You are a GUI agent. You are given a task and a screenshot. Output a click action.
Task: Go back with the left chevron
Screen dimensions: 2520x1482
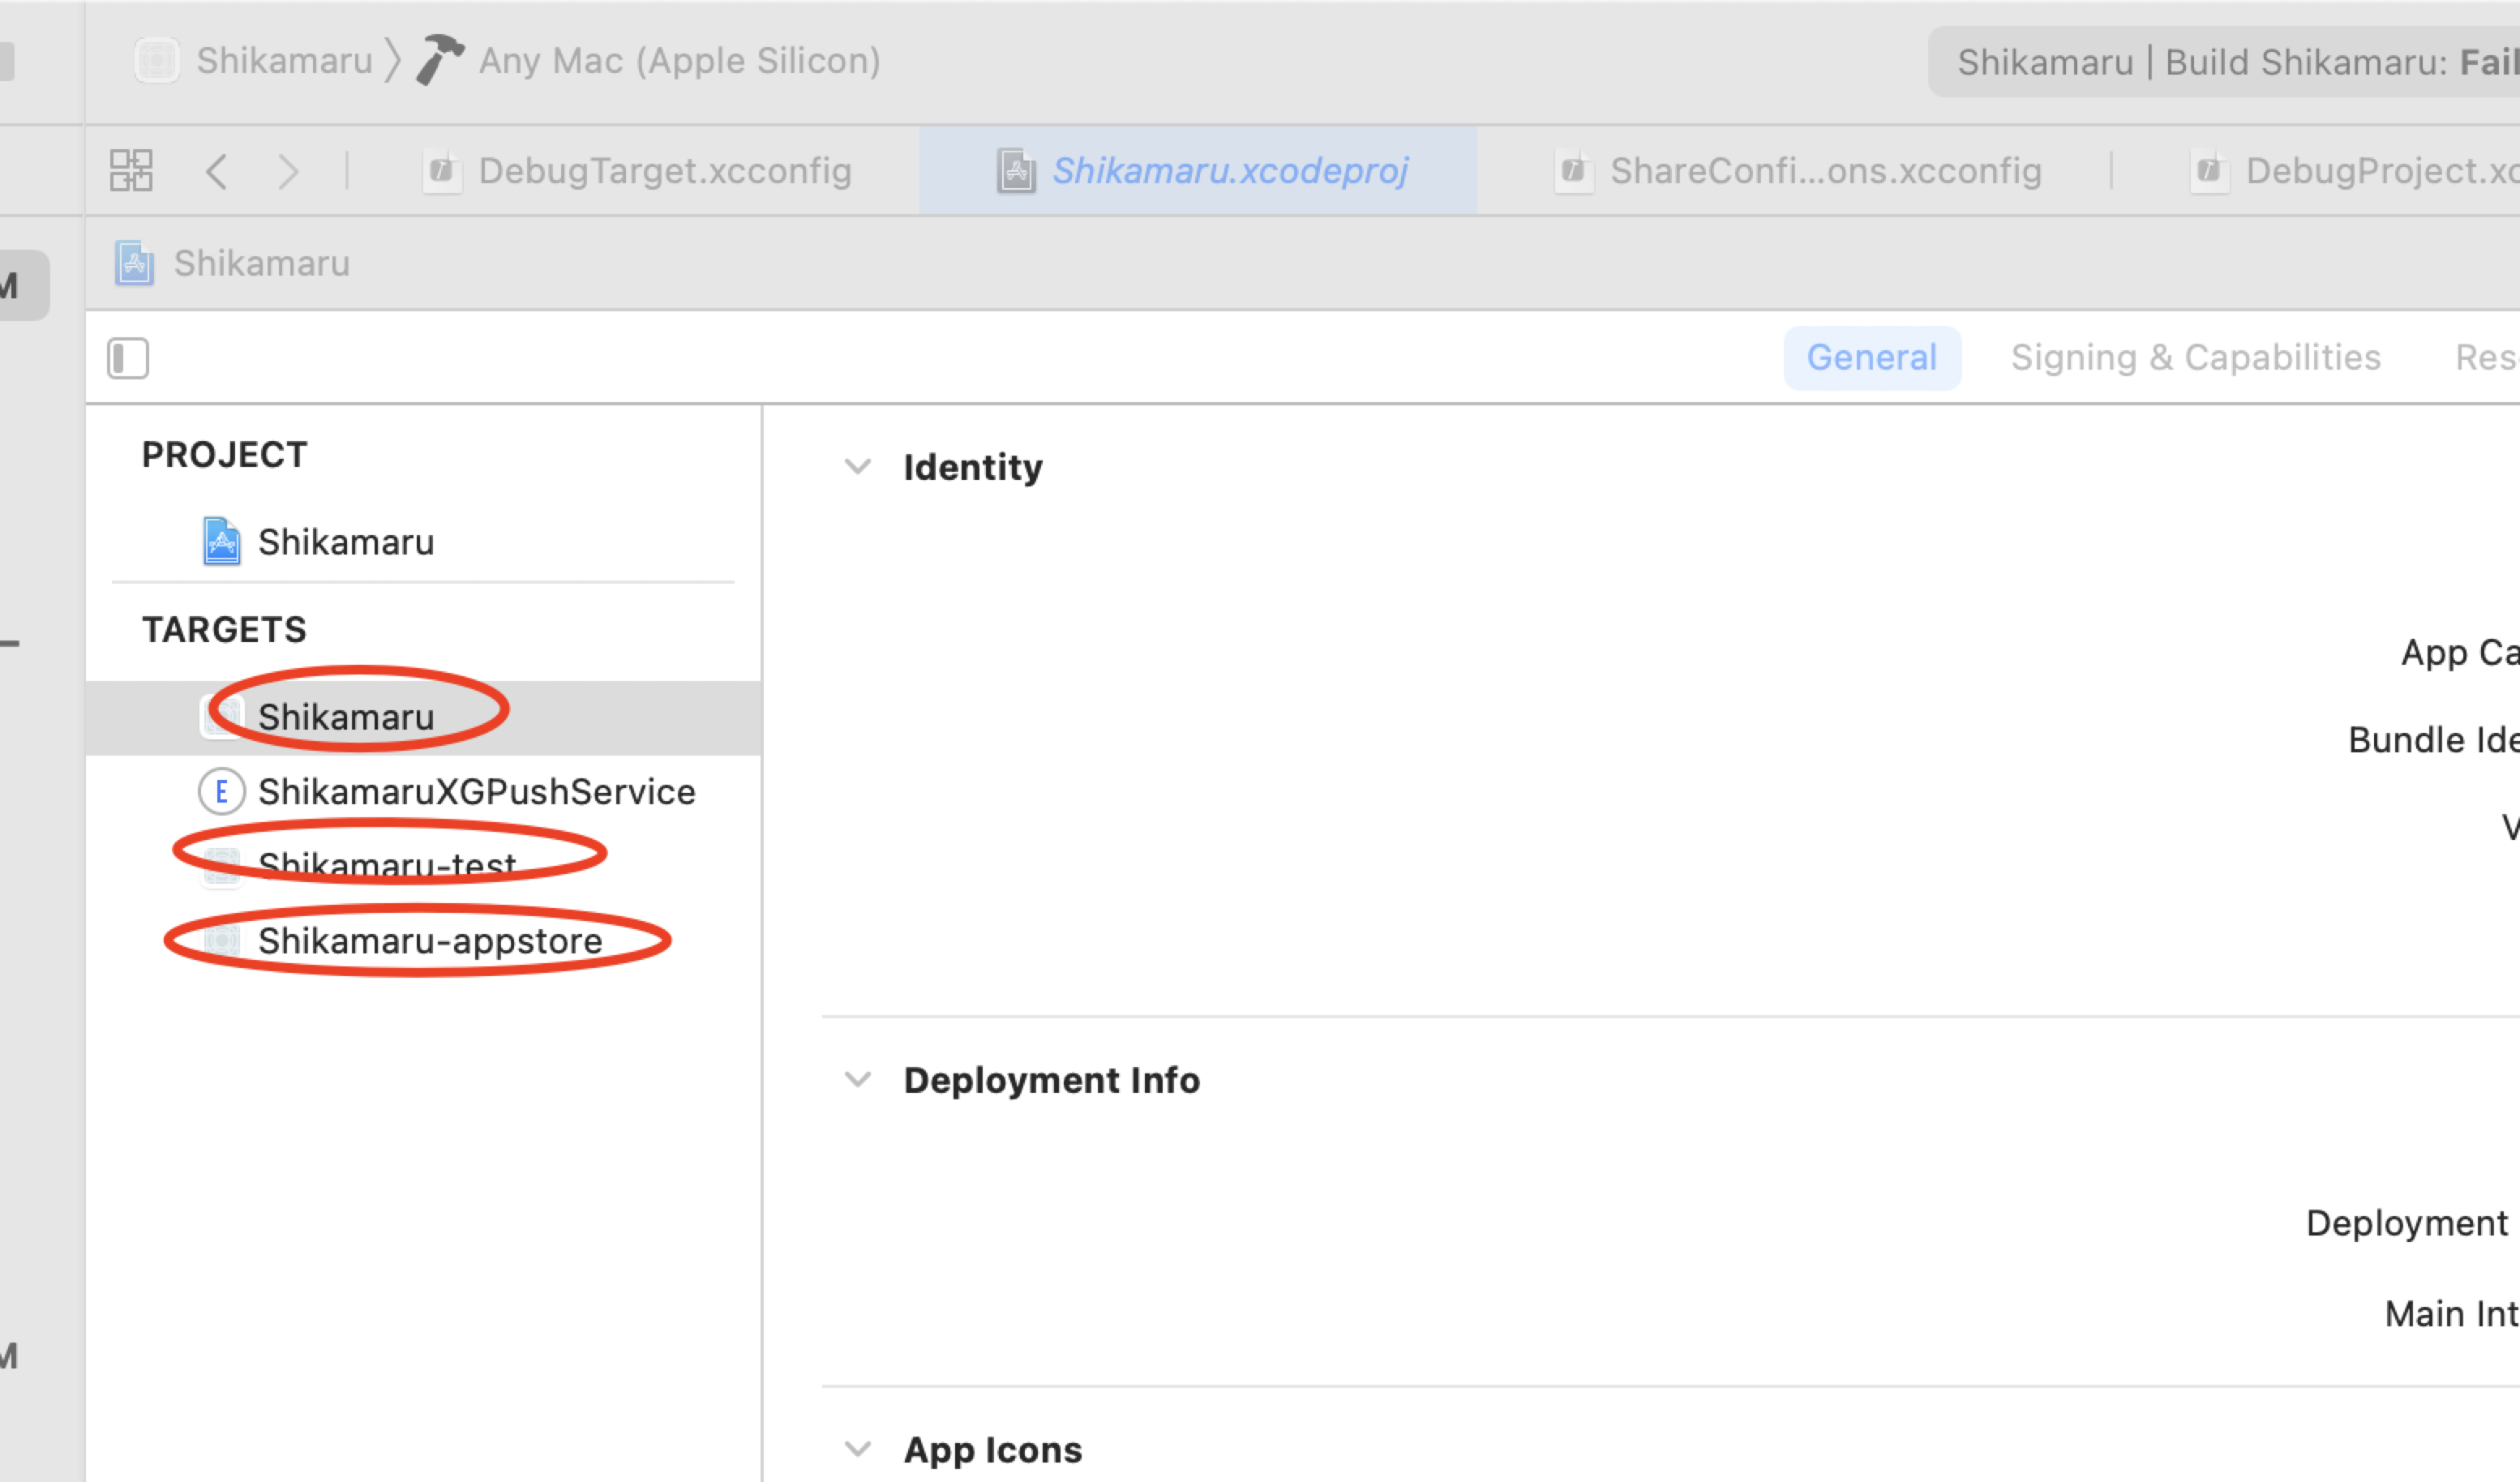[216, 171]
